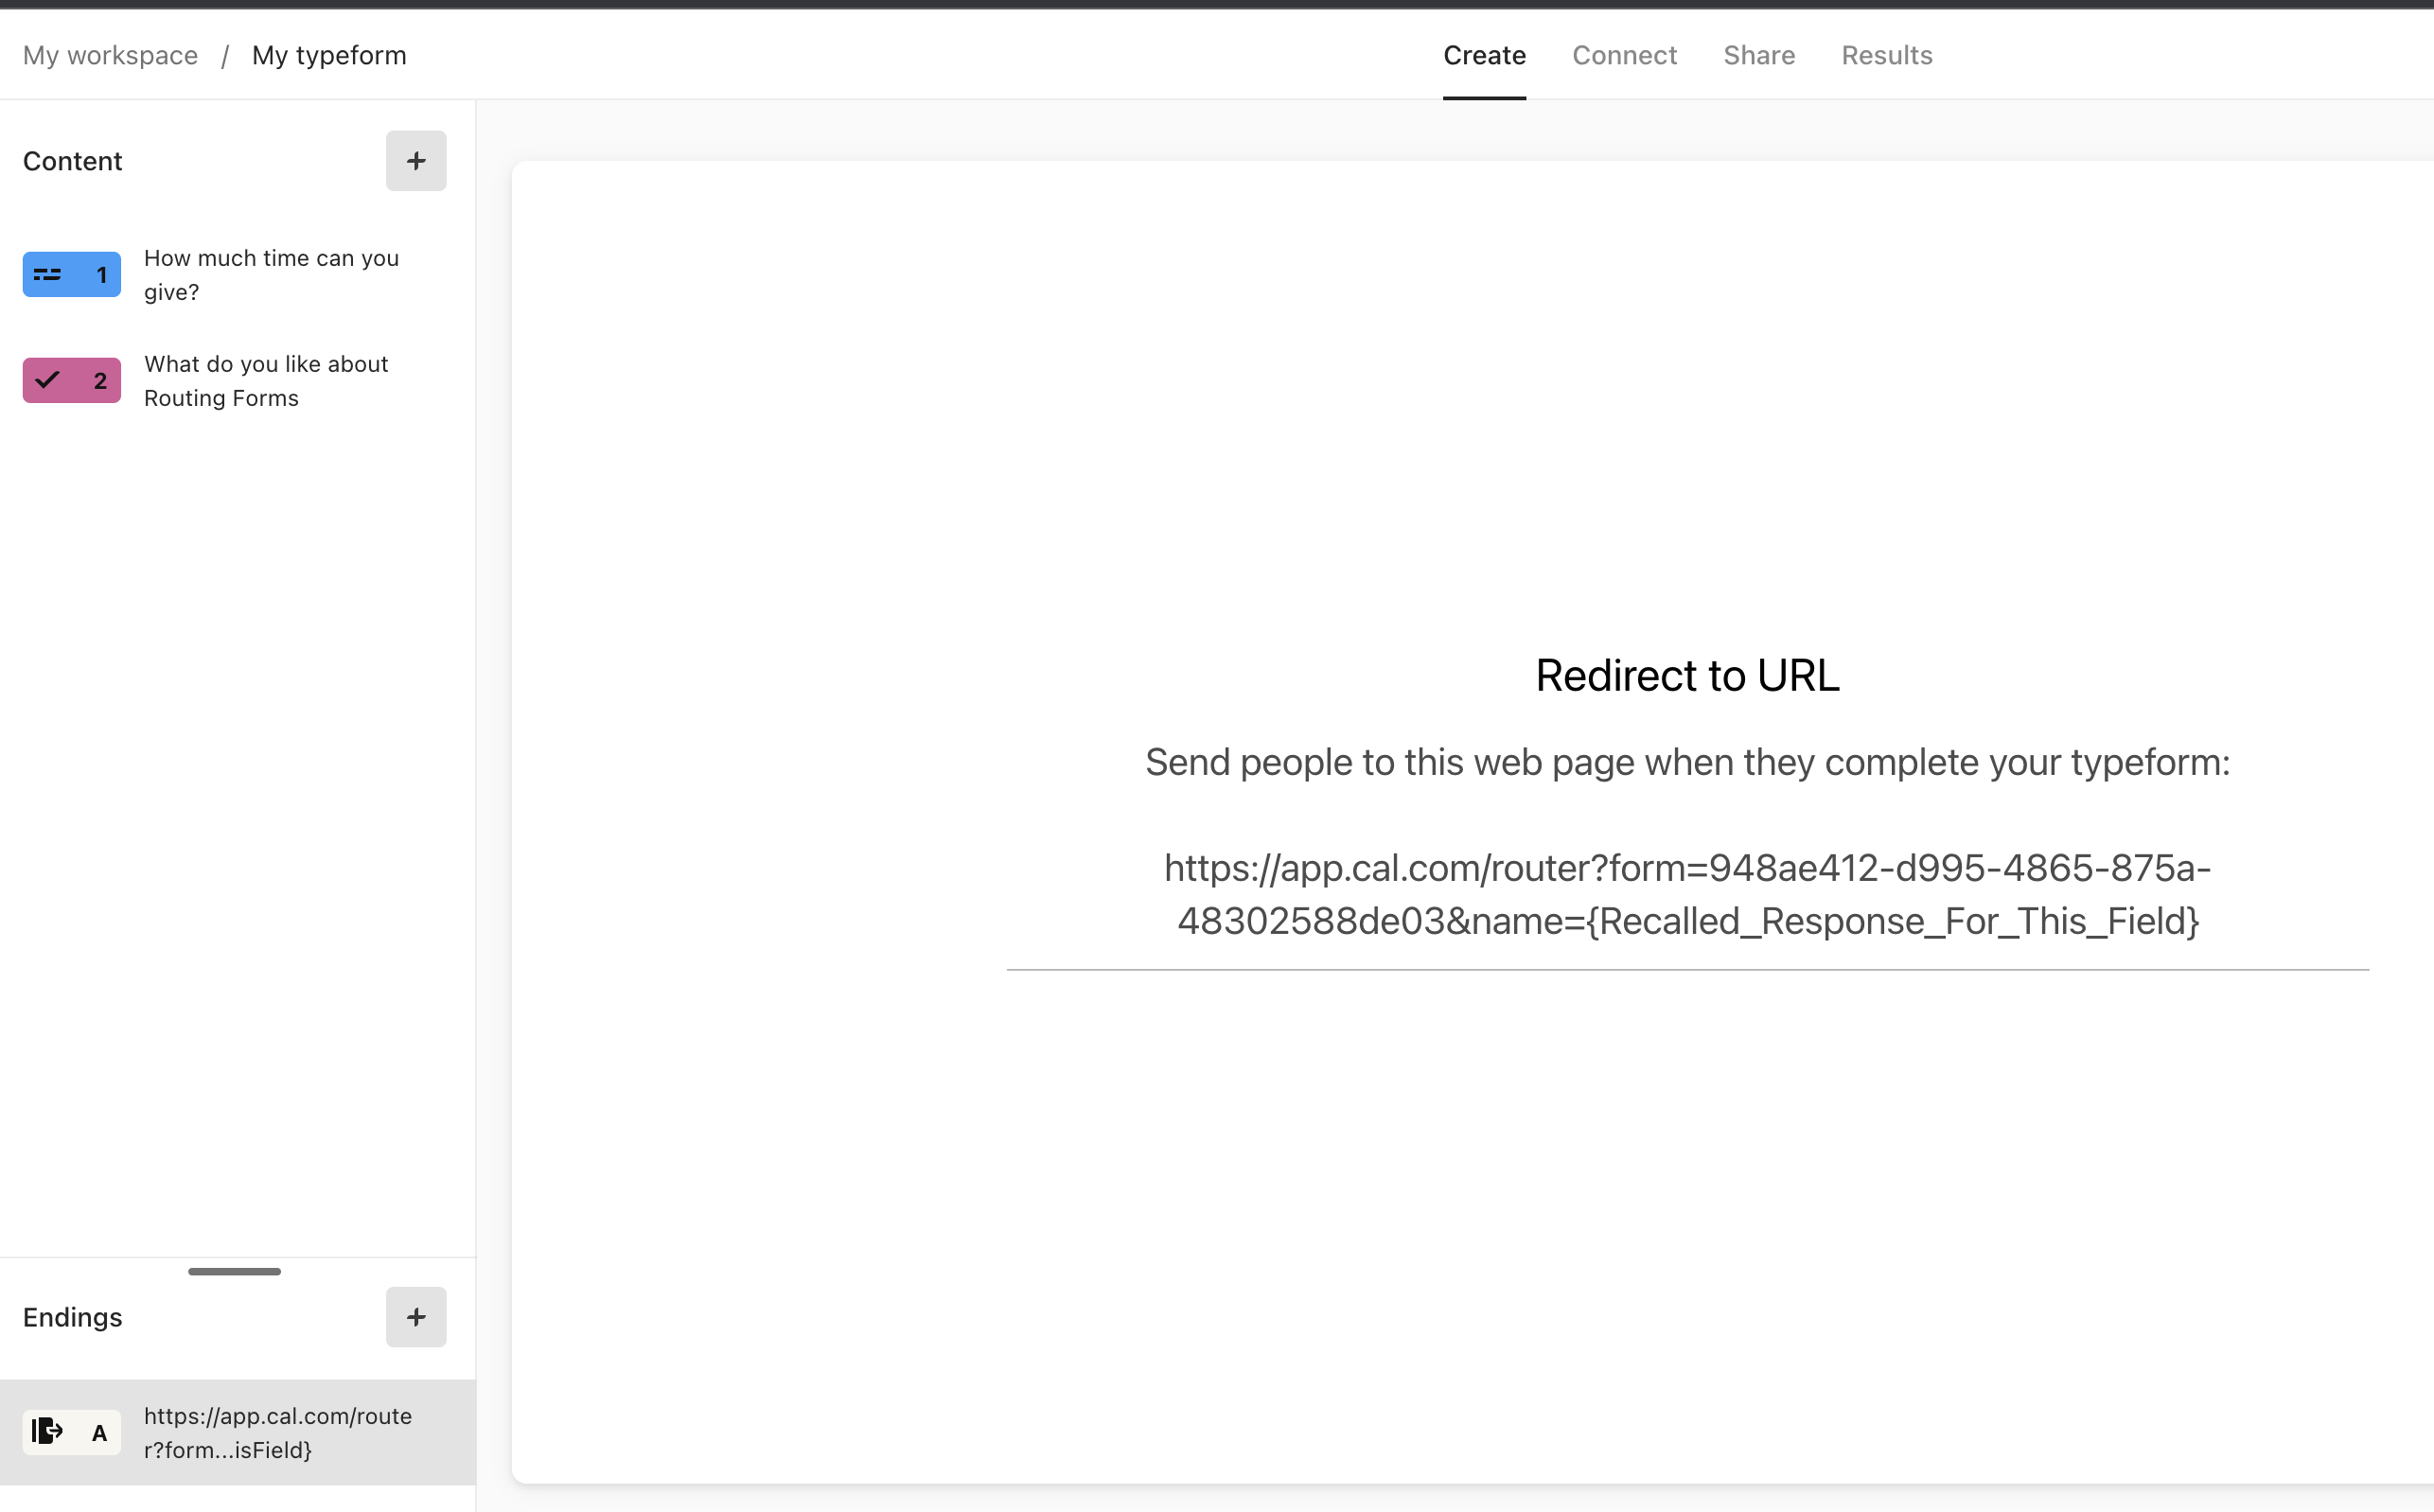Click the add Endings plus icon
The image size is (2434, 1512).
click(x=414, y=1317)
